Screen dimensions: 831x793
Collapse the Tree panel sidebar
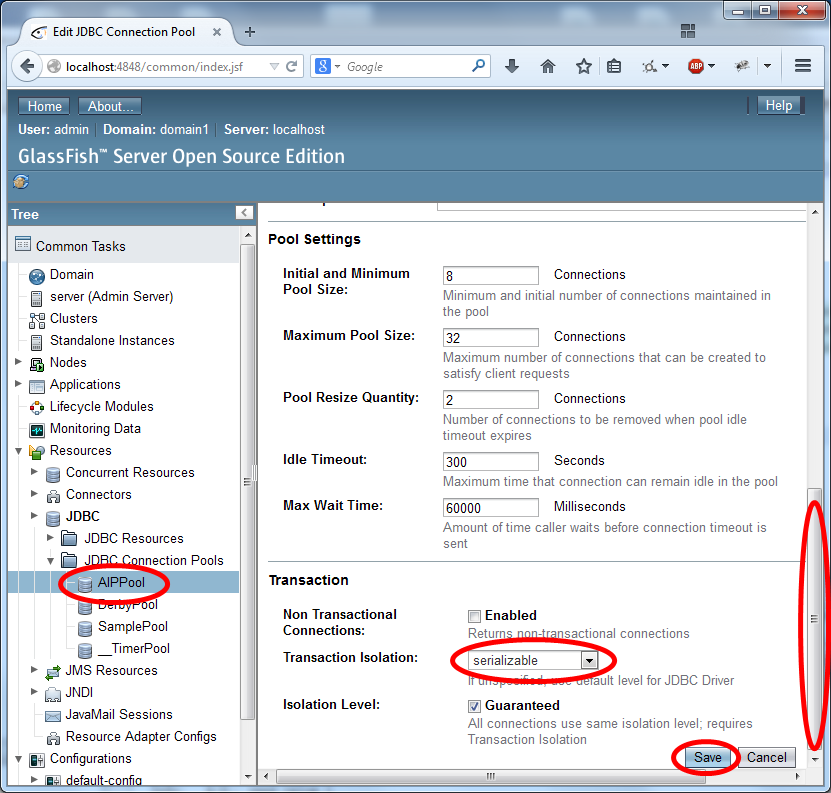244,213
